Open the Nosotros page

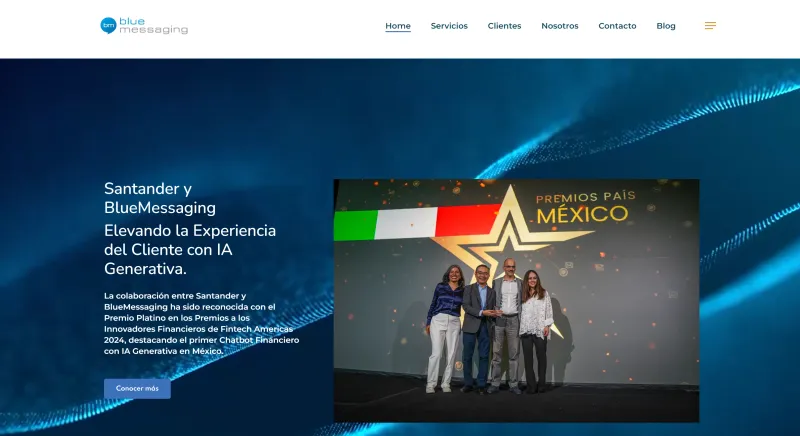(560, 26)
